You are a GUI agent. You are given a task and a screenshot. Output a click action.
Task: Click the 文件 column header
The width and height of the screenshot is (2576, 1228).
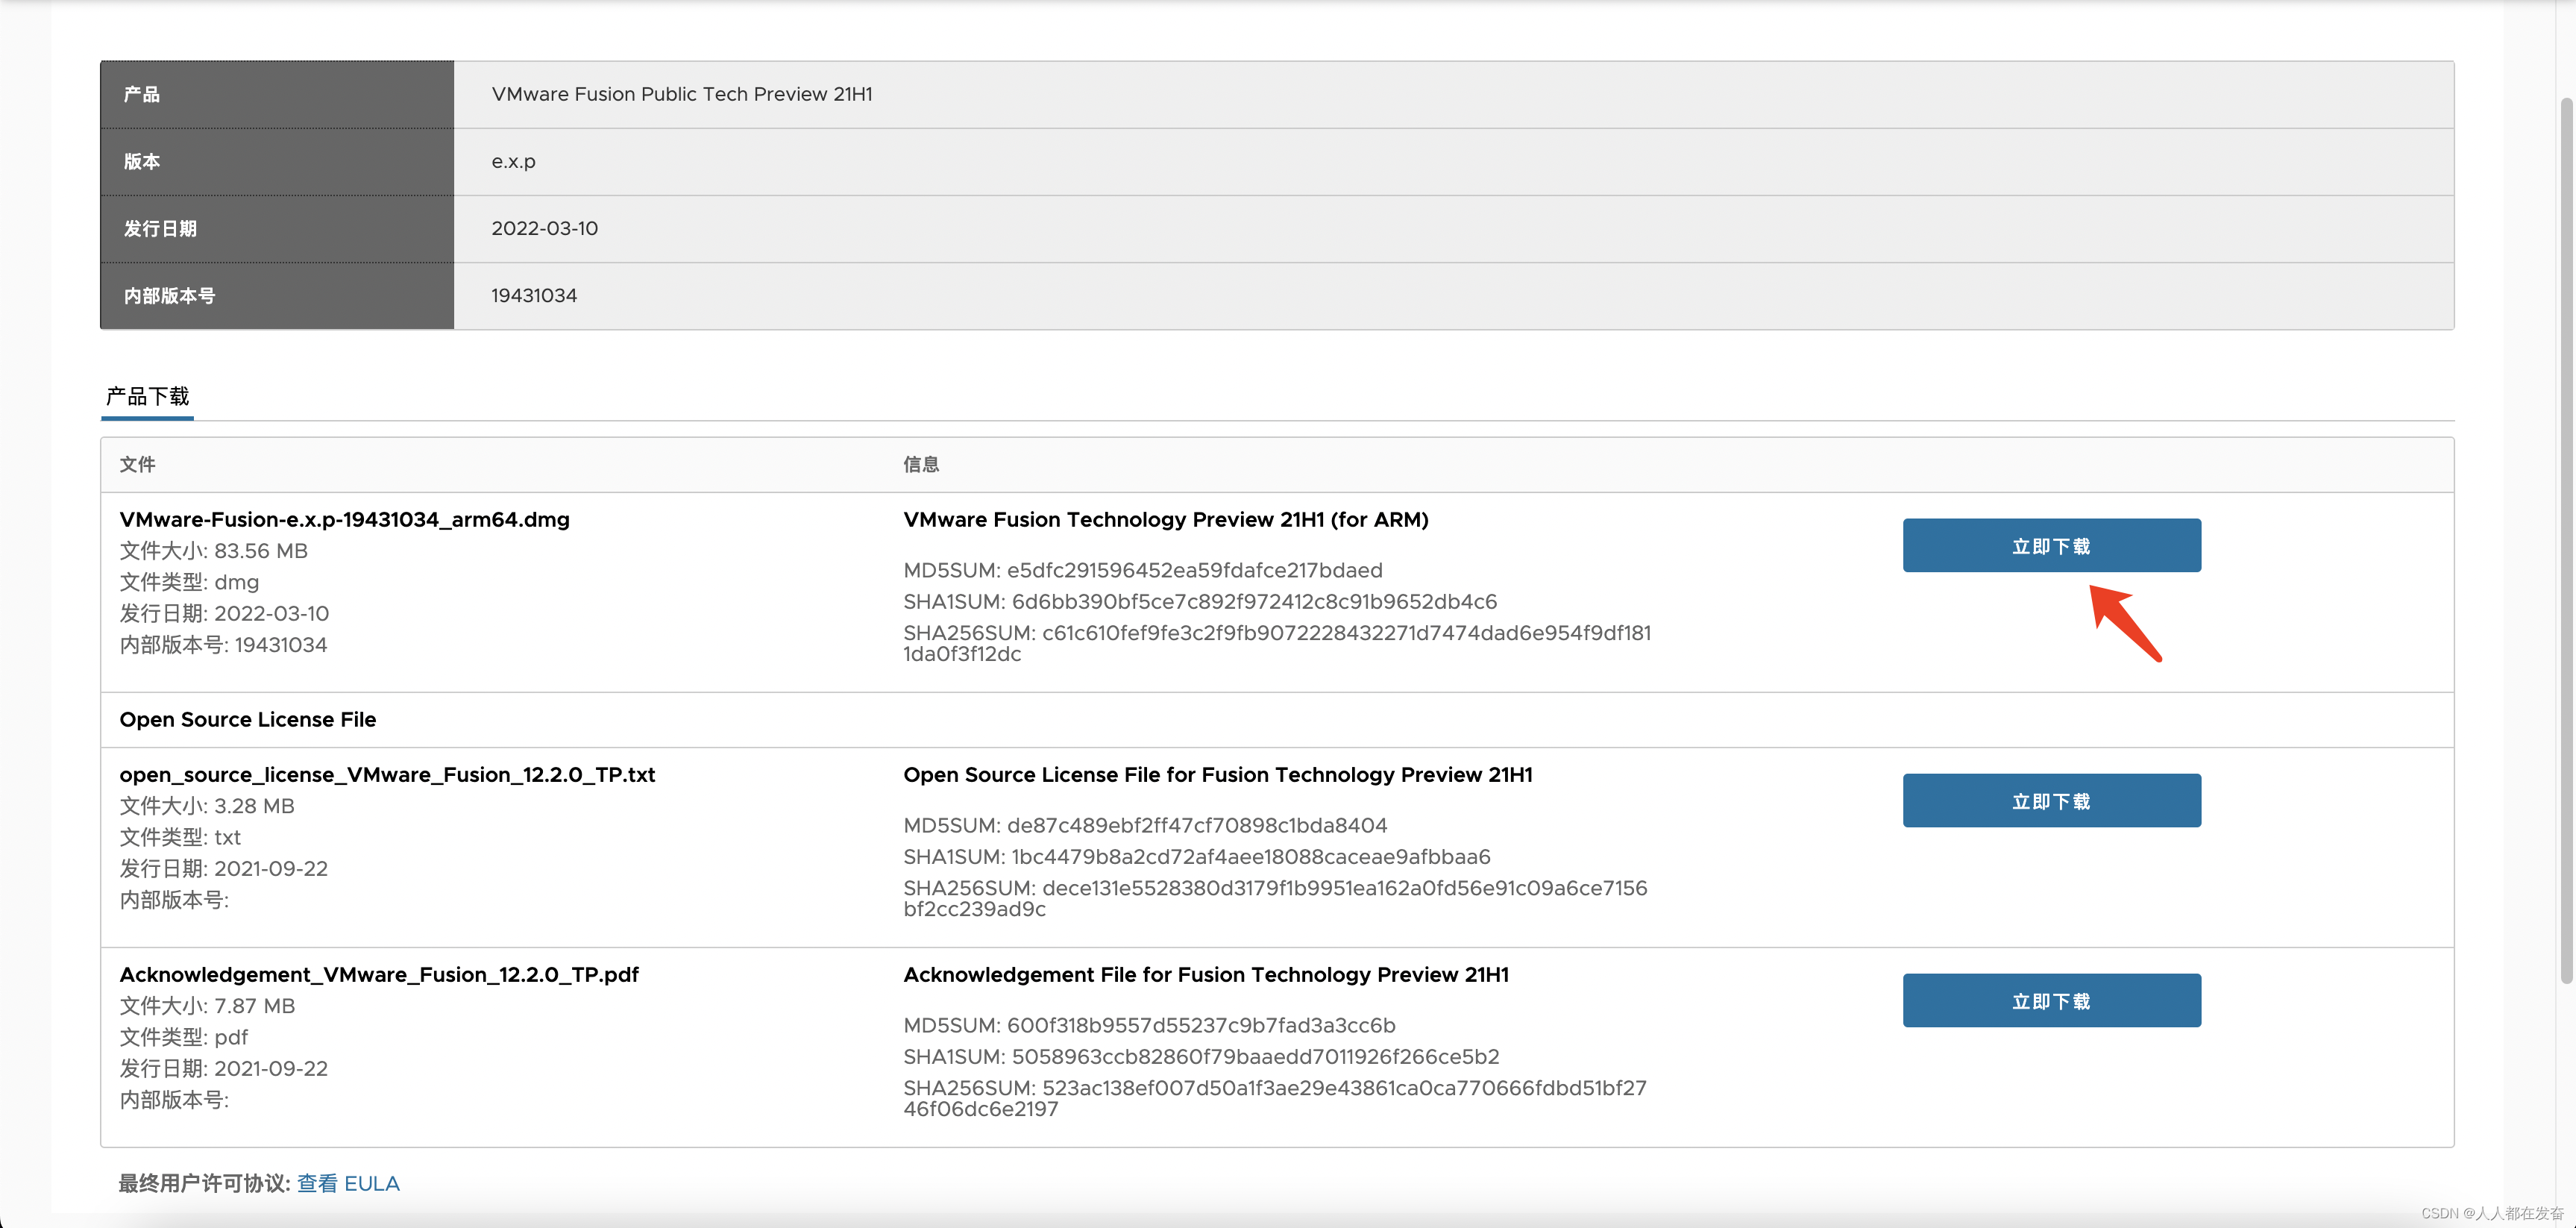tap(137, 464)
